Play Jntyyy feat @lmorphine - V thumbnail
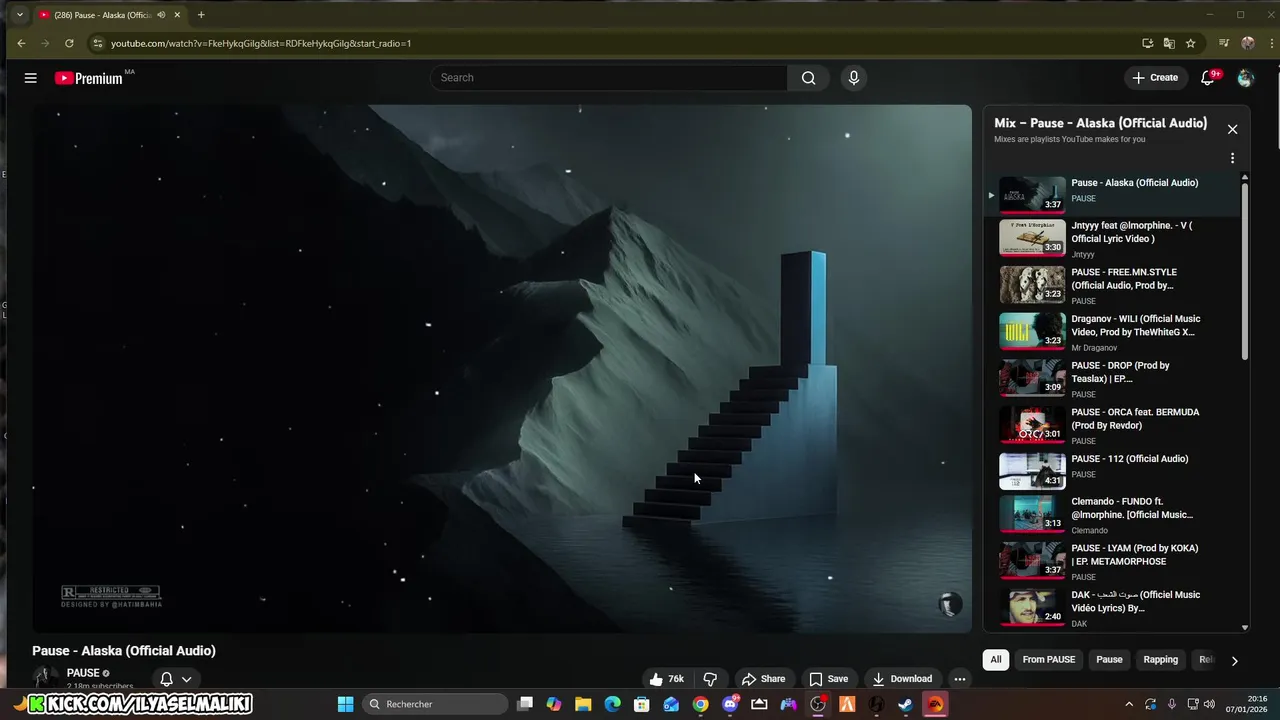This screenshot has width=1280, height=720. click(1032, 238)
